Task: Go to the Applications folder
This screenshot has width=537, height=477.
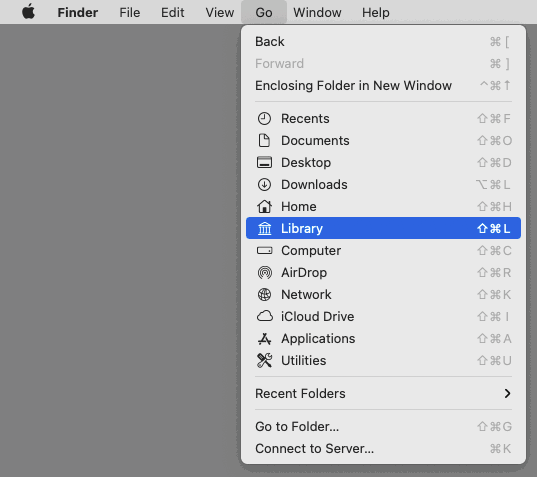Action: (383, 339)
